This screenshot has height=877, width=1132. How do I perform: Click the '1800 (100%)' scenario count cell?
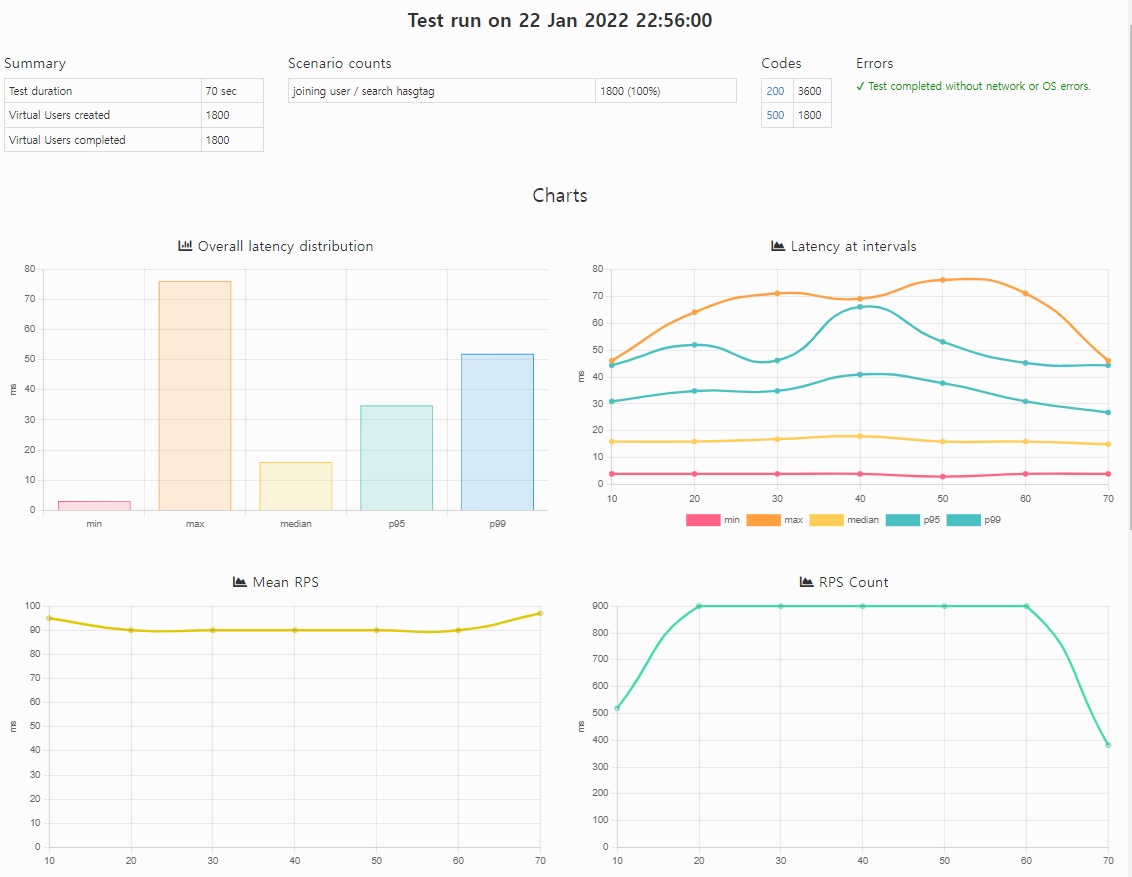coord(666,91)
